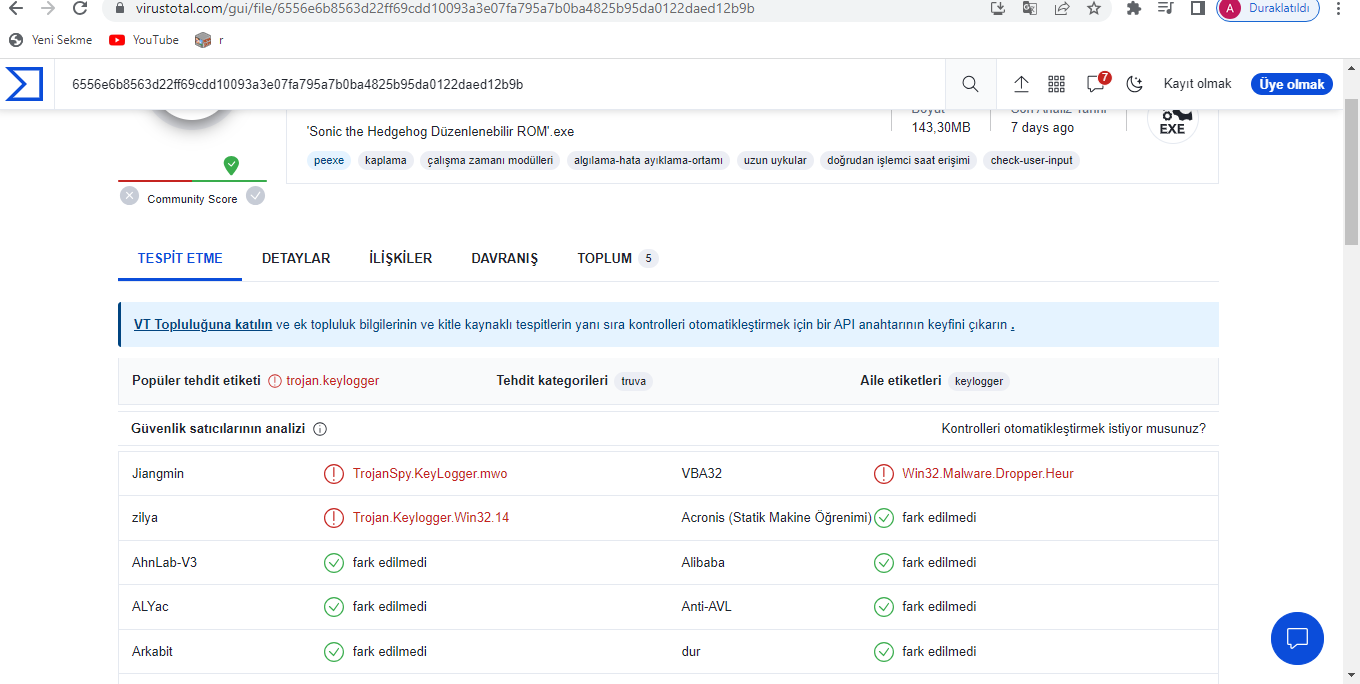Click the info icon beside Güvenlik satıcılarının analizi
Viewport: 1360px width, 684px height.
point(320,429)
